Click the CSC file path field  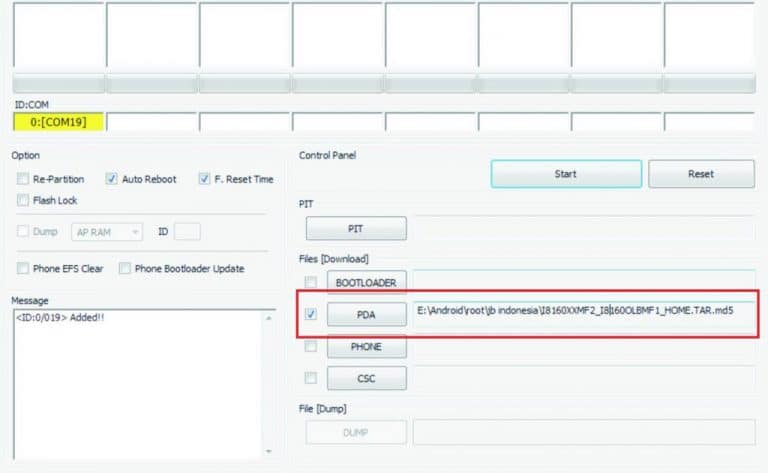(584, 378)
